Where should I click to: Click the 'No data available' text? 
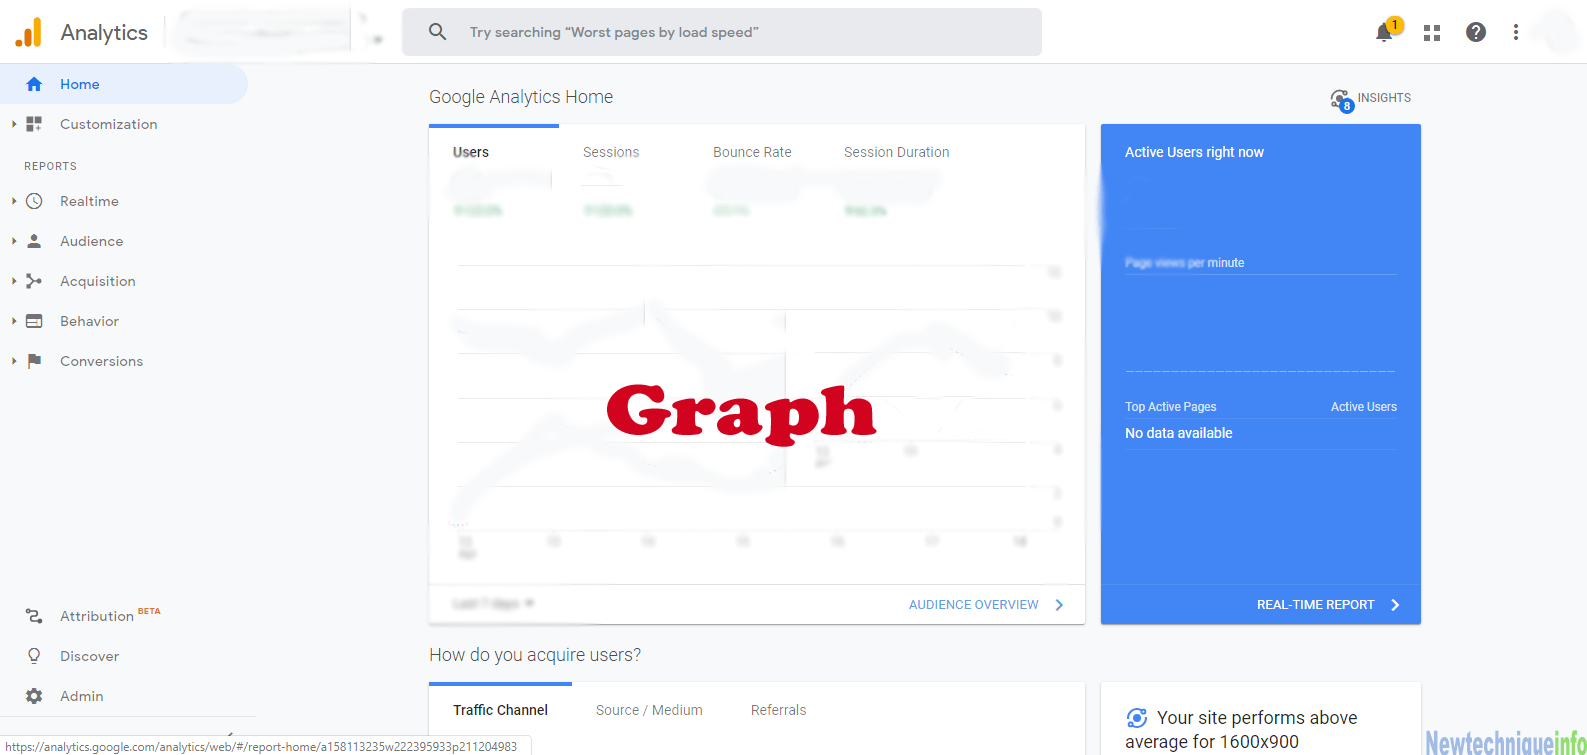point(1179,433)
